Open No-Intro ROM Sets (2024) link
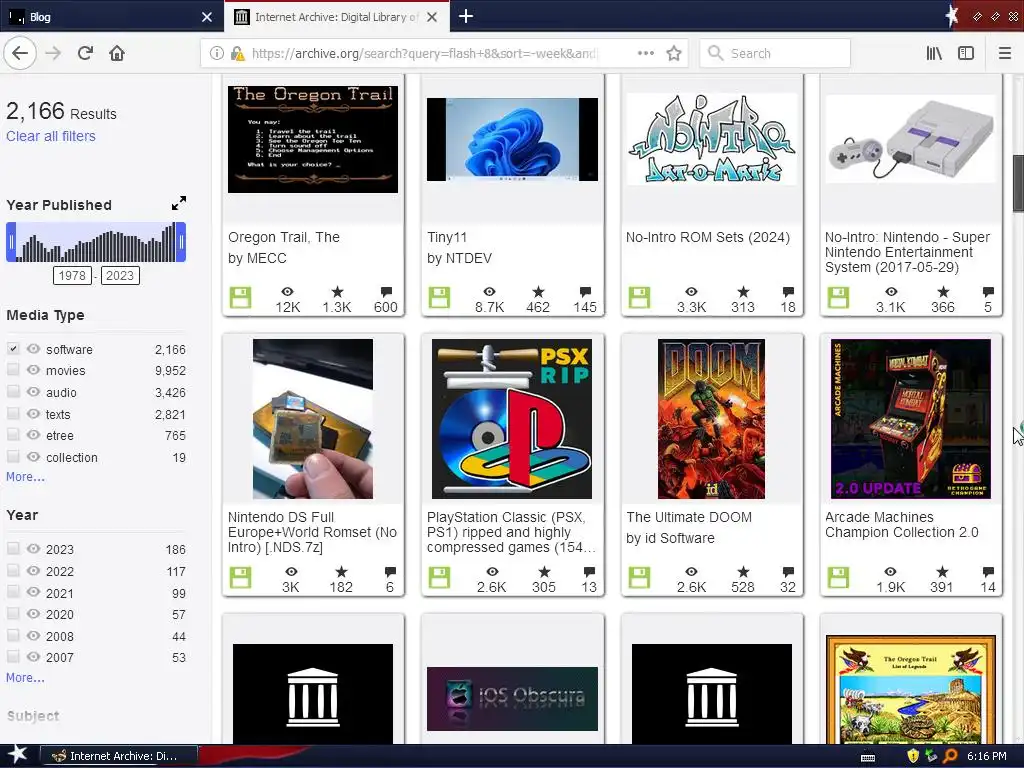Screen dimensions: 1024x768 pos(708,237)
